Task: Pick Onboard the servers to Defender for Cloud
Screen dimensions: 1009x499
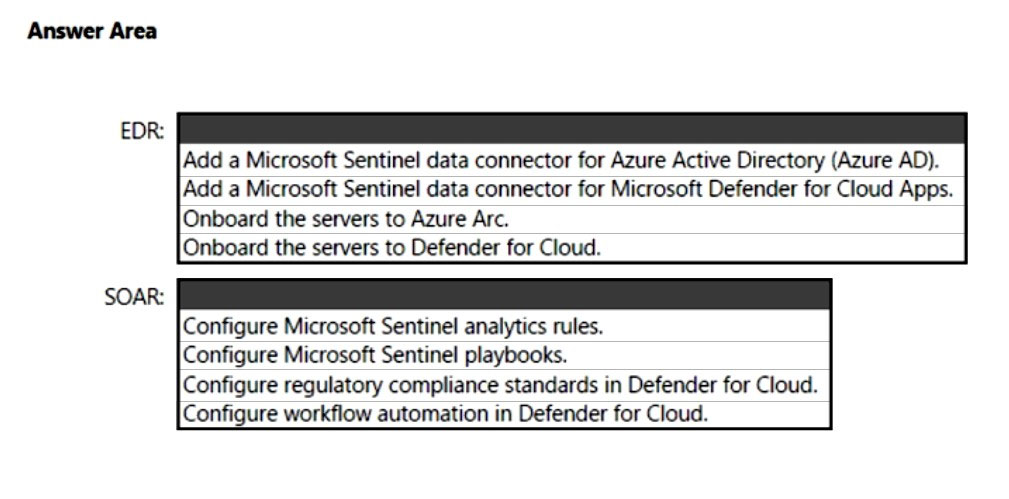Action: tap(392, 247)
